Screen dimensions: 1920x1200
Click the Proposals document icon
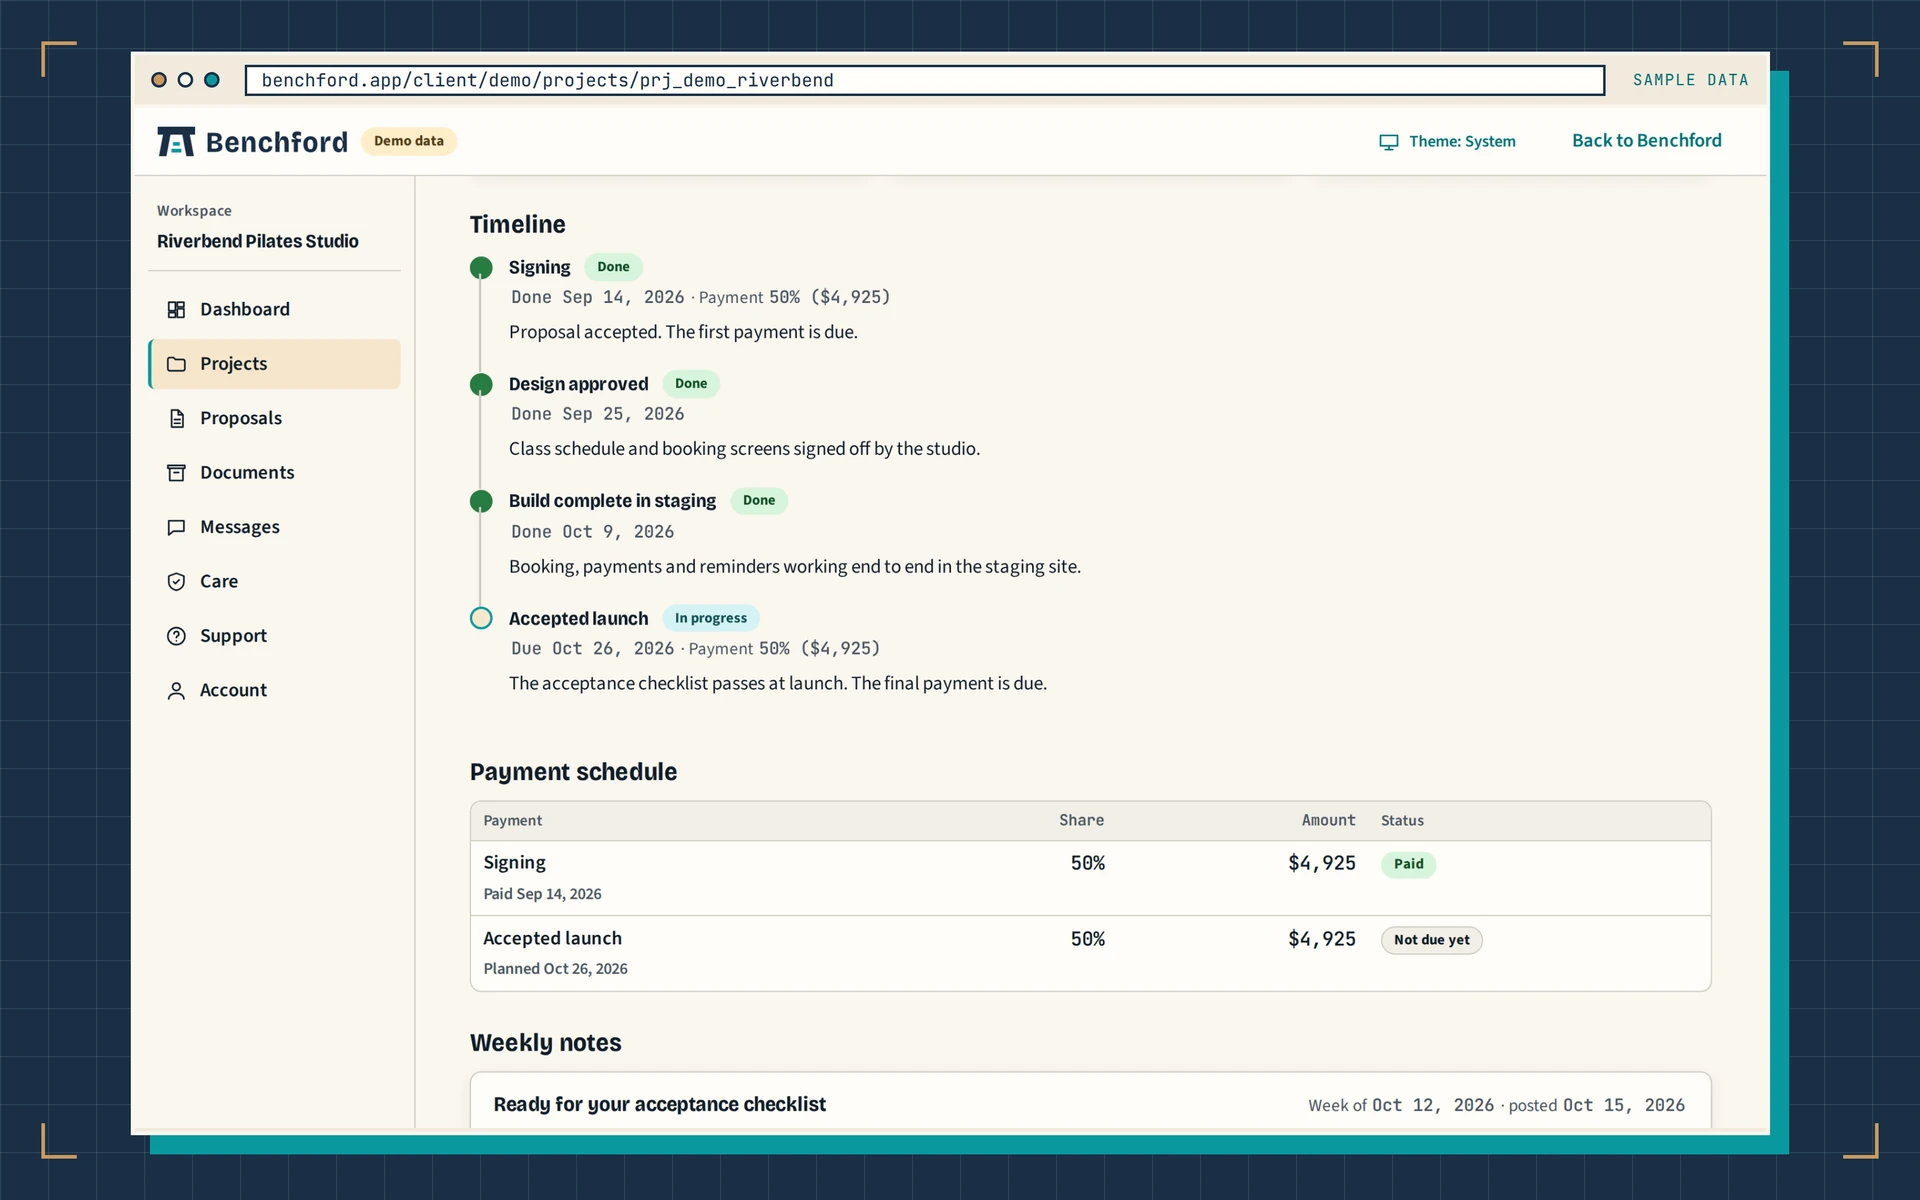[x=176, y=418]
